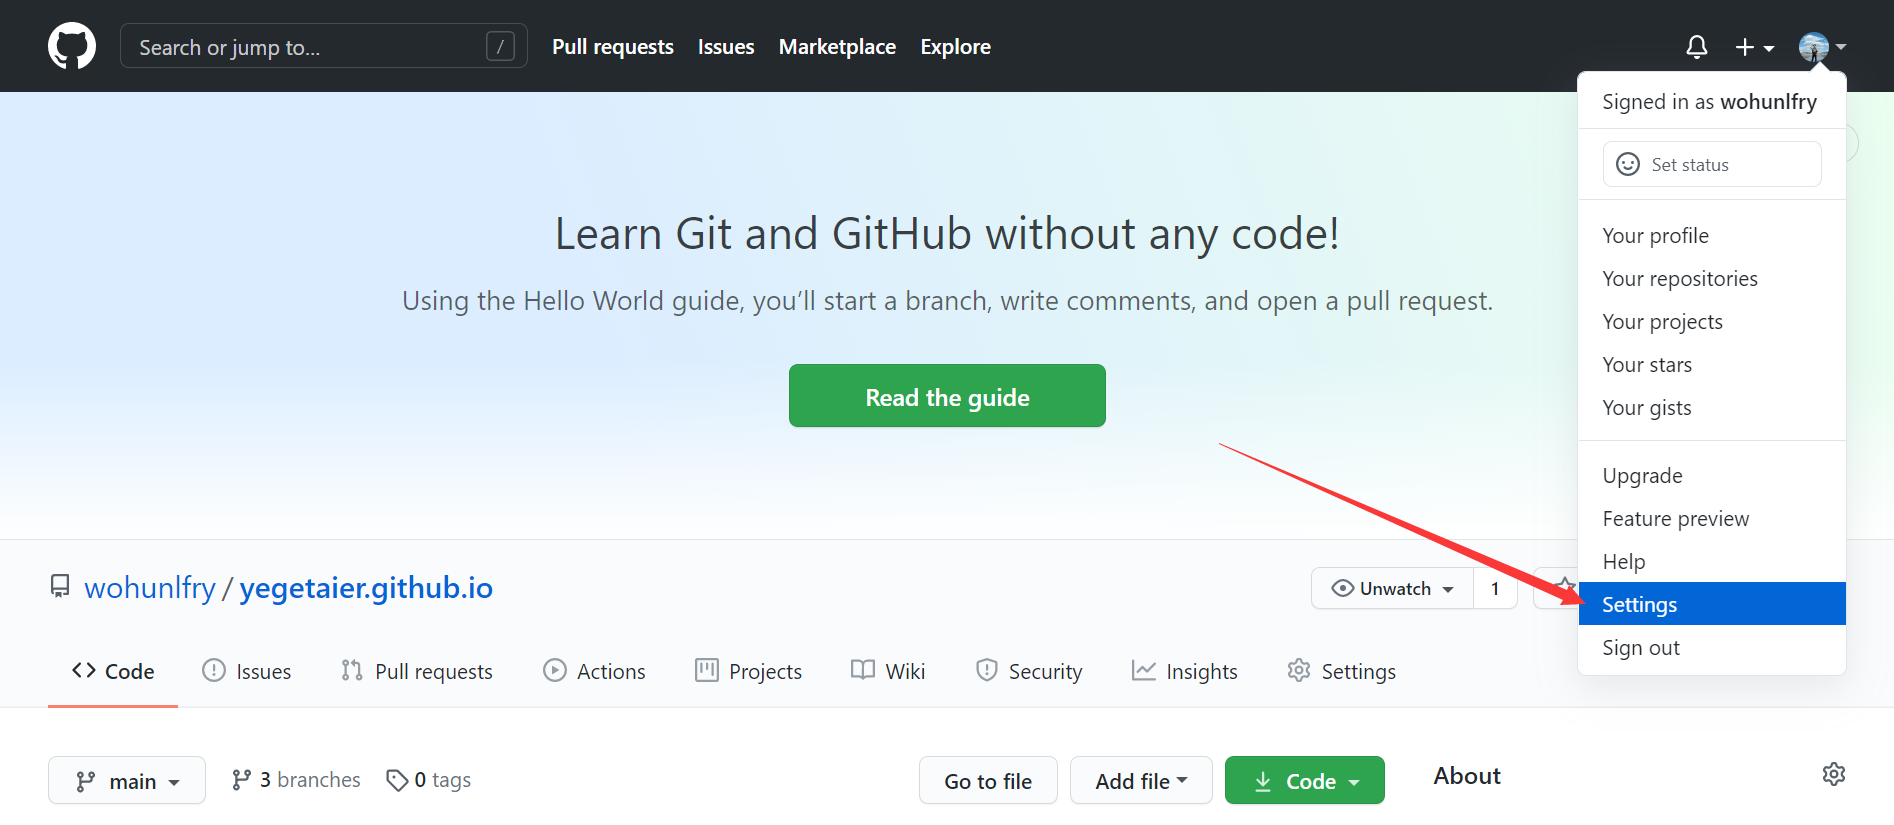Click the slash shortcut key icon
The height and width of the screenshot is (825, 1894).
coord(500,46)
